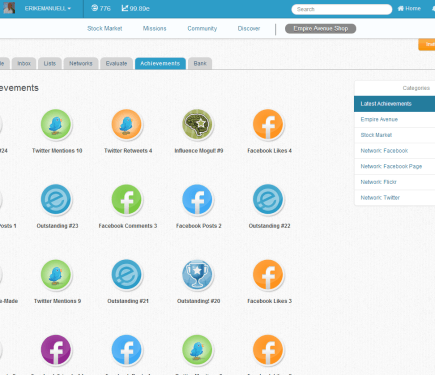Select the Facebook Likes 4 badge
Viewport: 435px width, 375px height.
click(268, 124)
